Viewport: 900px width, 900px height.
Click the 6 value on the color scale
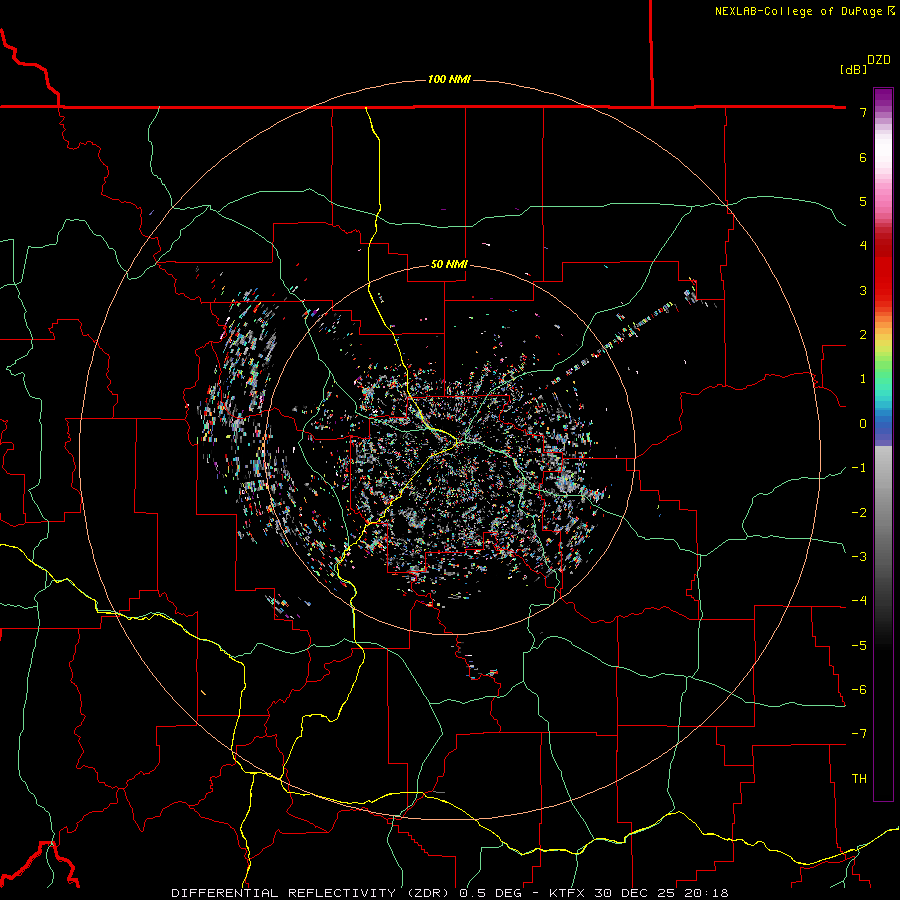(x=863, y=157)
